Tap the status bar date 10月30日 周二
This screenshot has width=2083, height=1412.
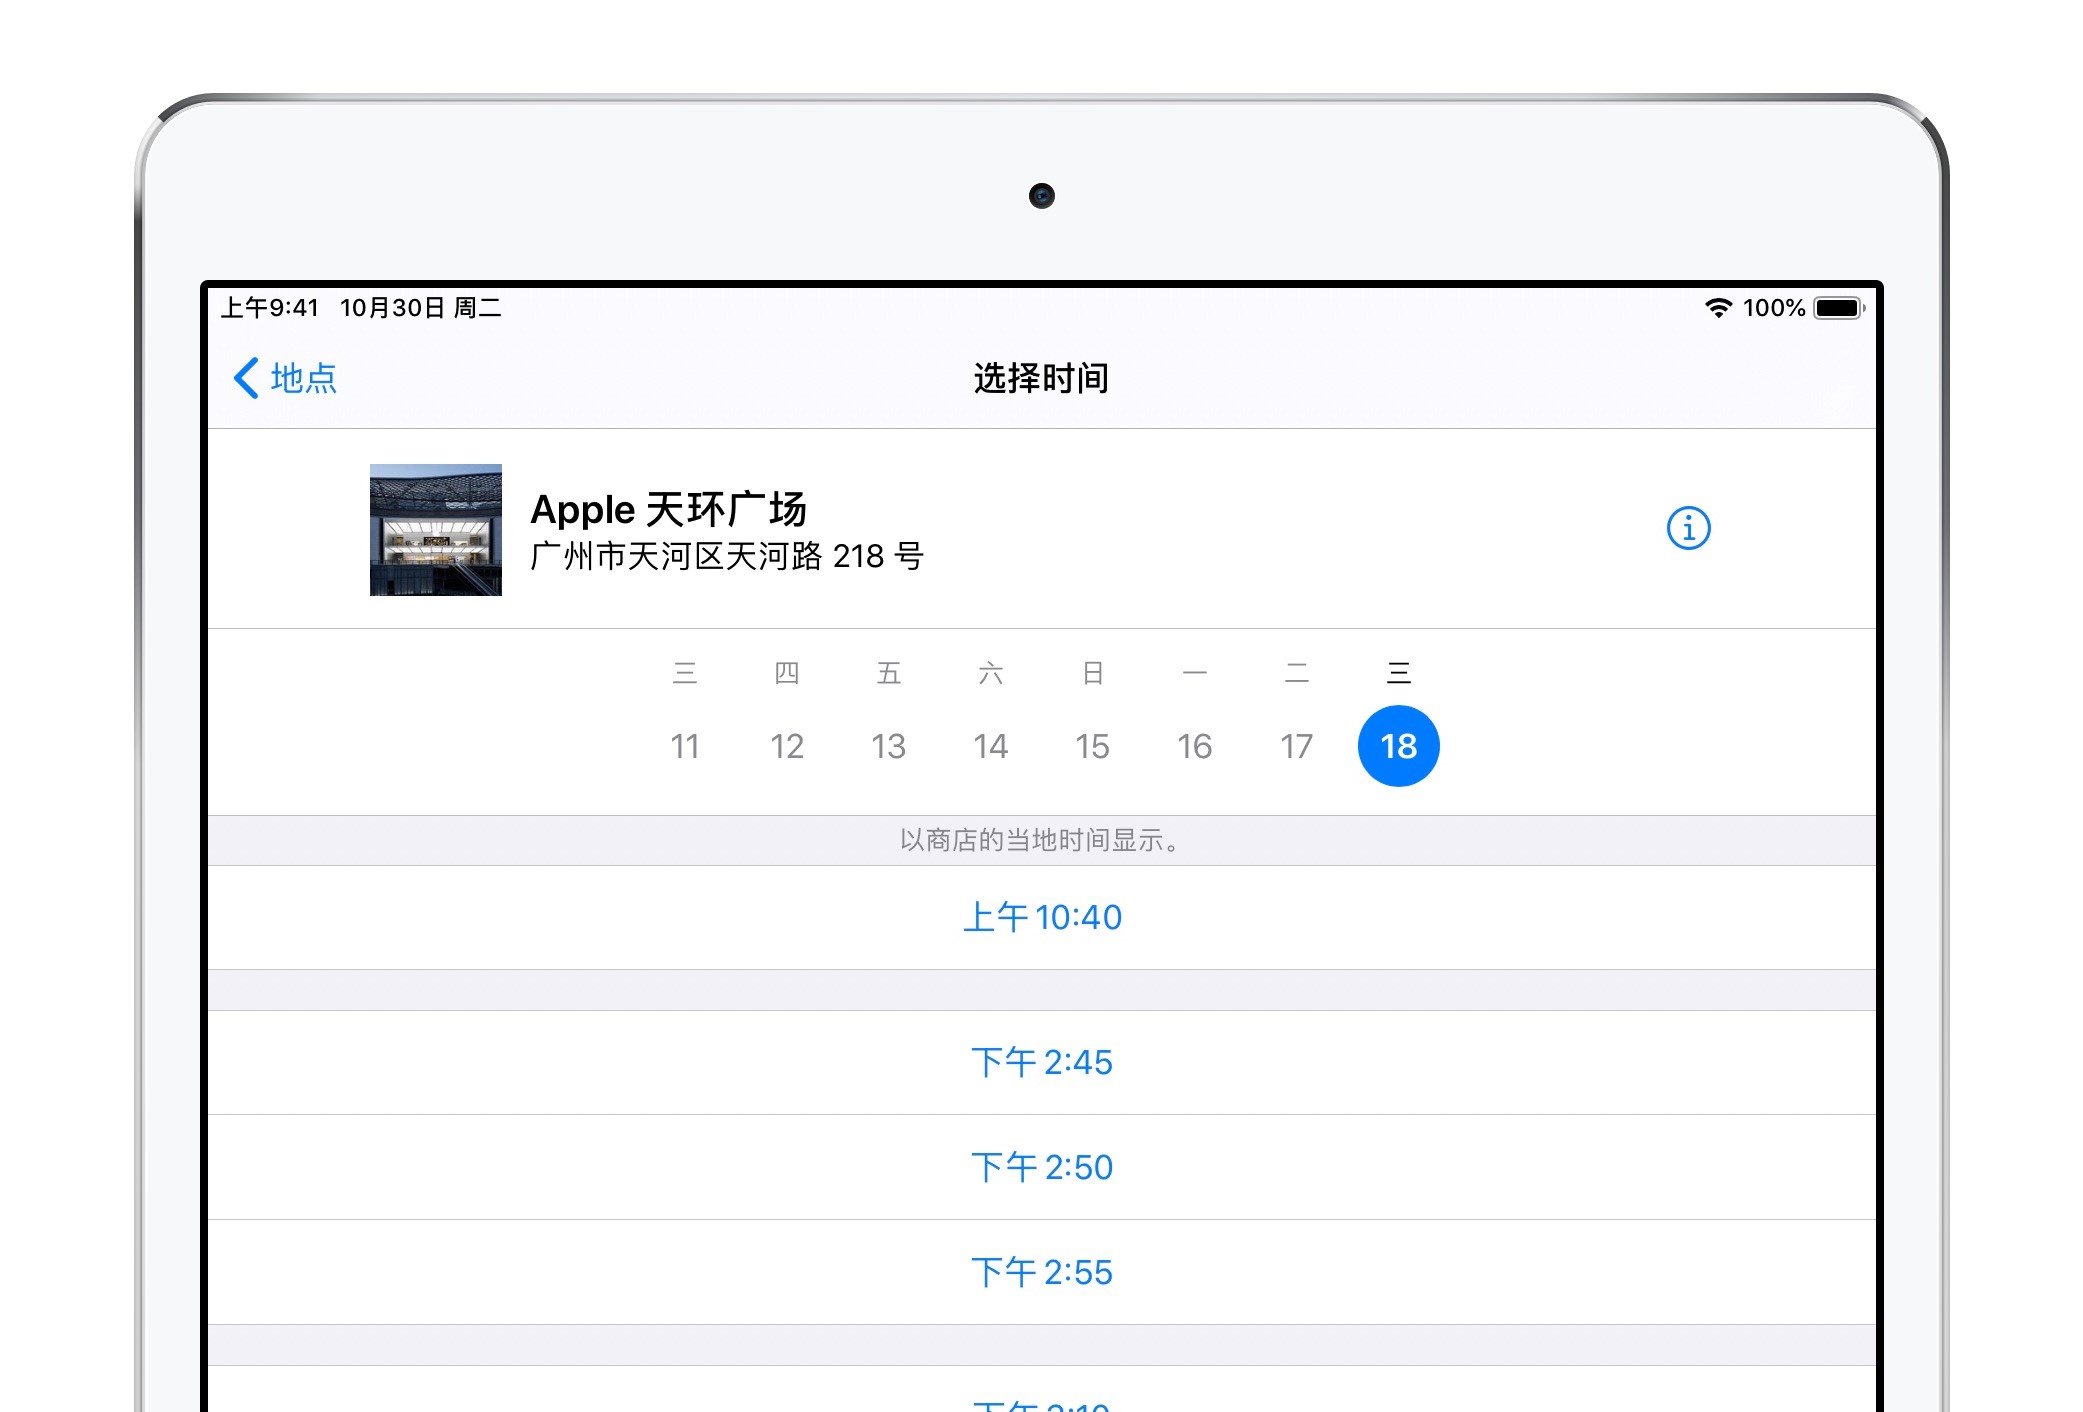[x=421, y=308]
